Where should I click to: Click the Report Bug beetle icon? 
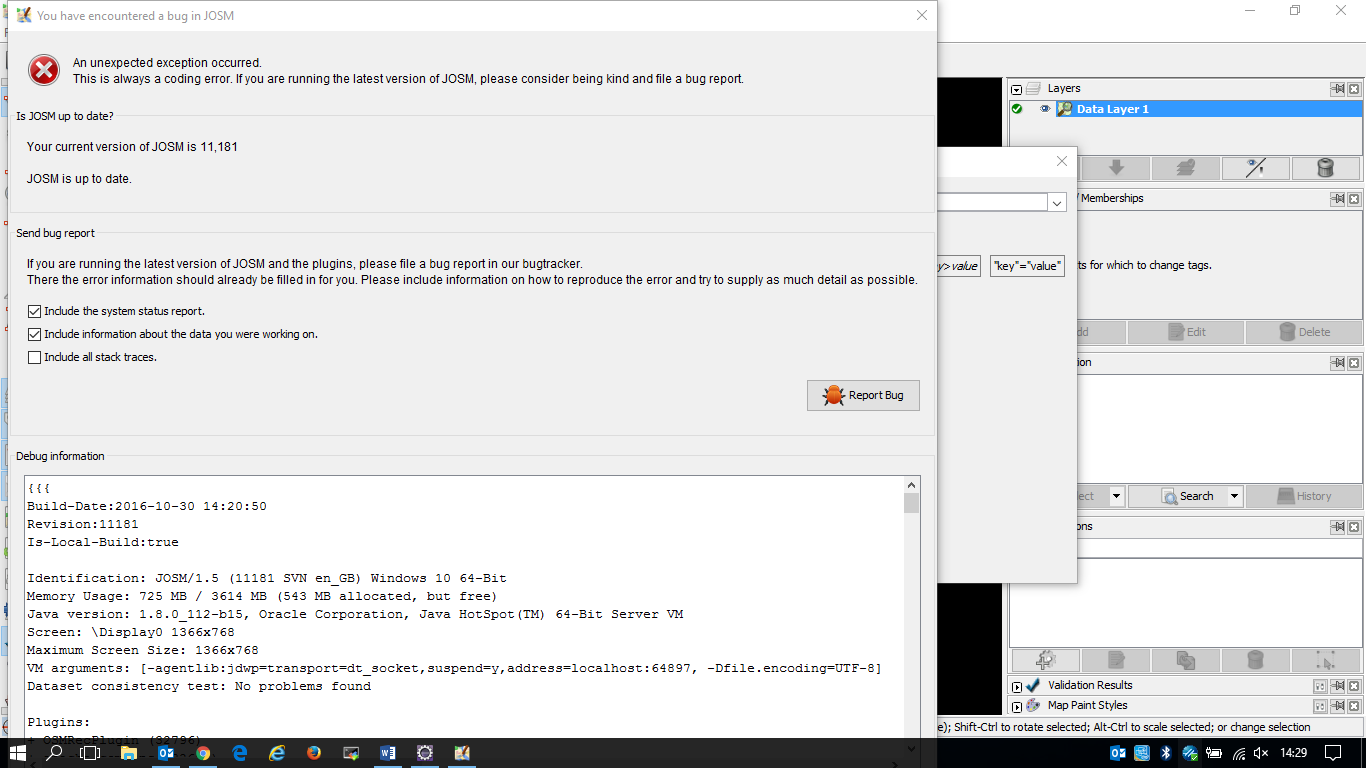pyautogui.click(x=834, y=395)
